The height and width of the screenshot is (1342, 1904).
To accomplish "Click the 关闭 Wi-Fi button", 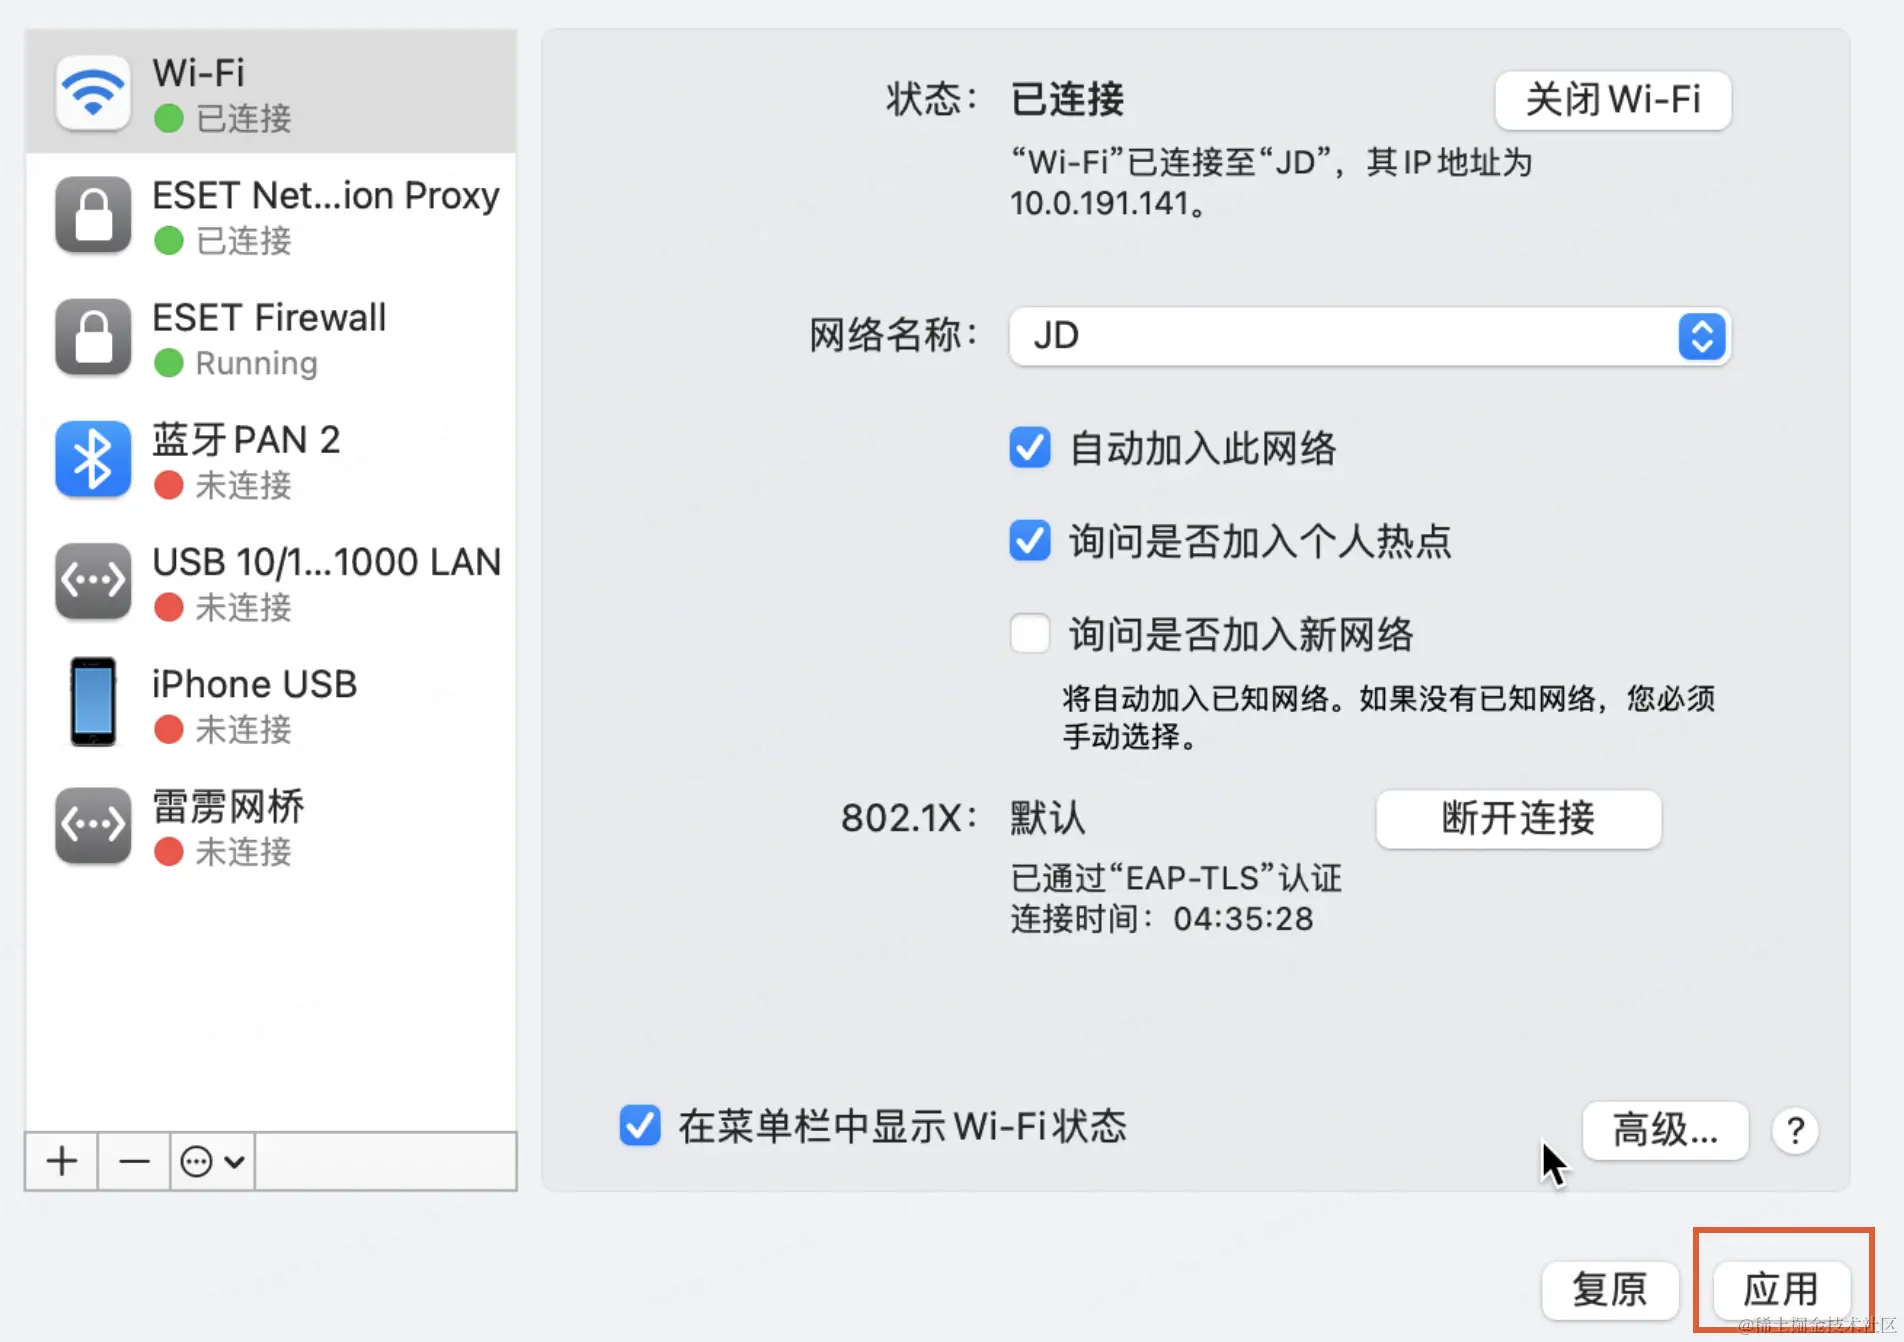I will click(1612, 100).
